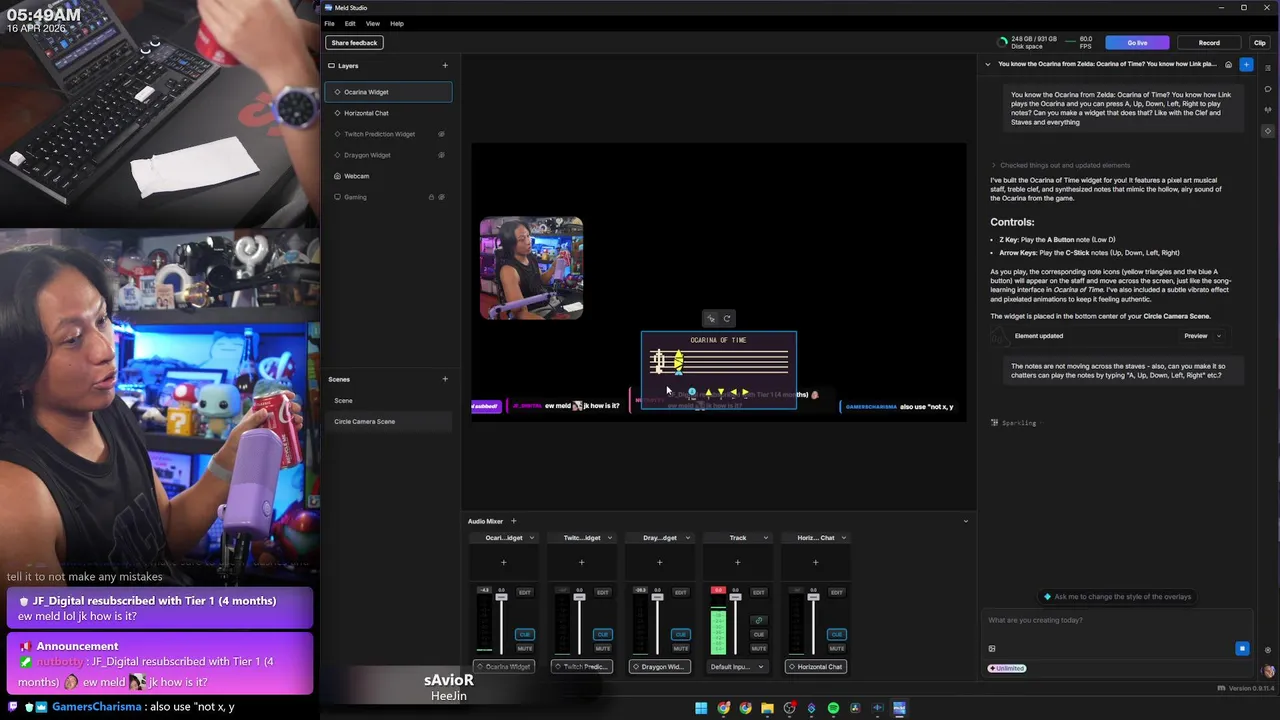Open Windows Start from the taskbar
The width and height of the screenshot is (1280, 720).
pos(701,708)
